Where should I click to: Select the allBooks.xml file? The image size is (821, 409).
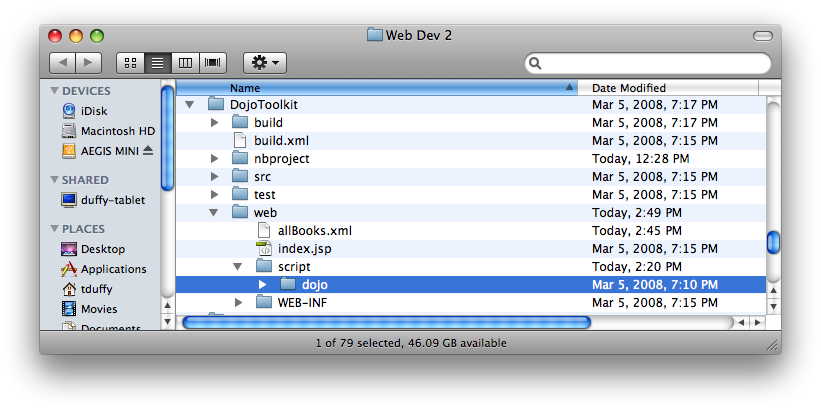tap(315, 231)
